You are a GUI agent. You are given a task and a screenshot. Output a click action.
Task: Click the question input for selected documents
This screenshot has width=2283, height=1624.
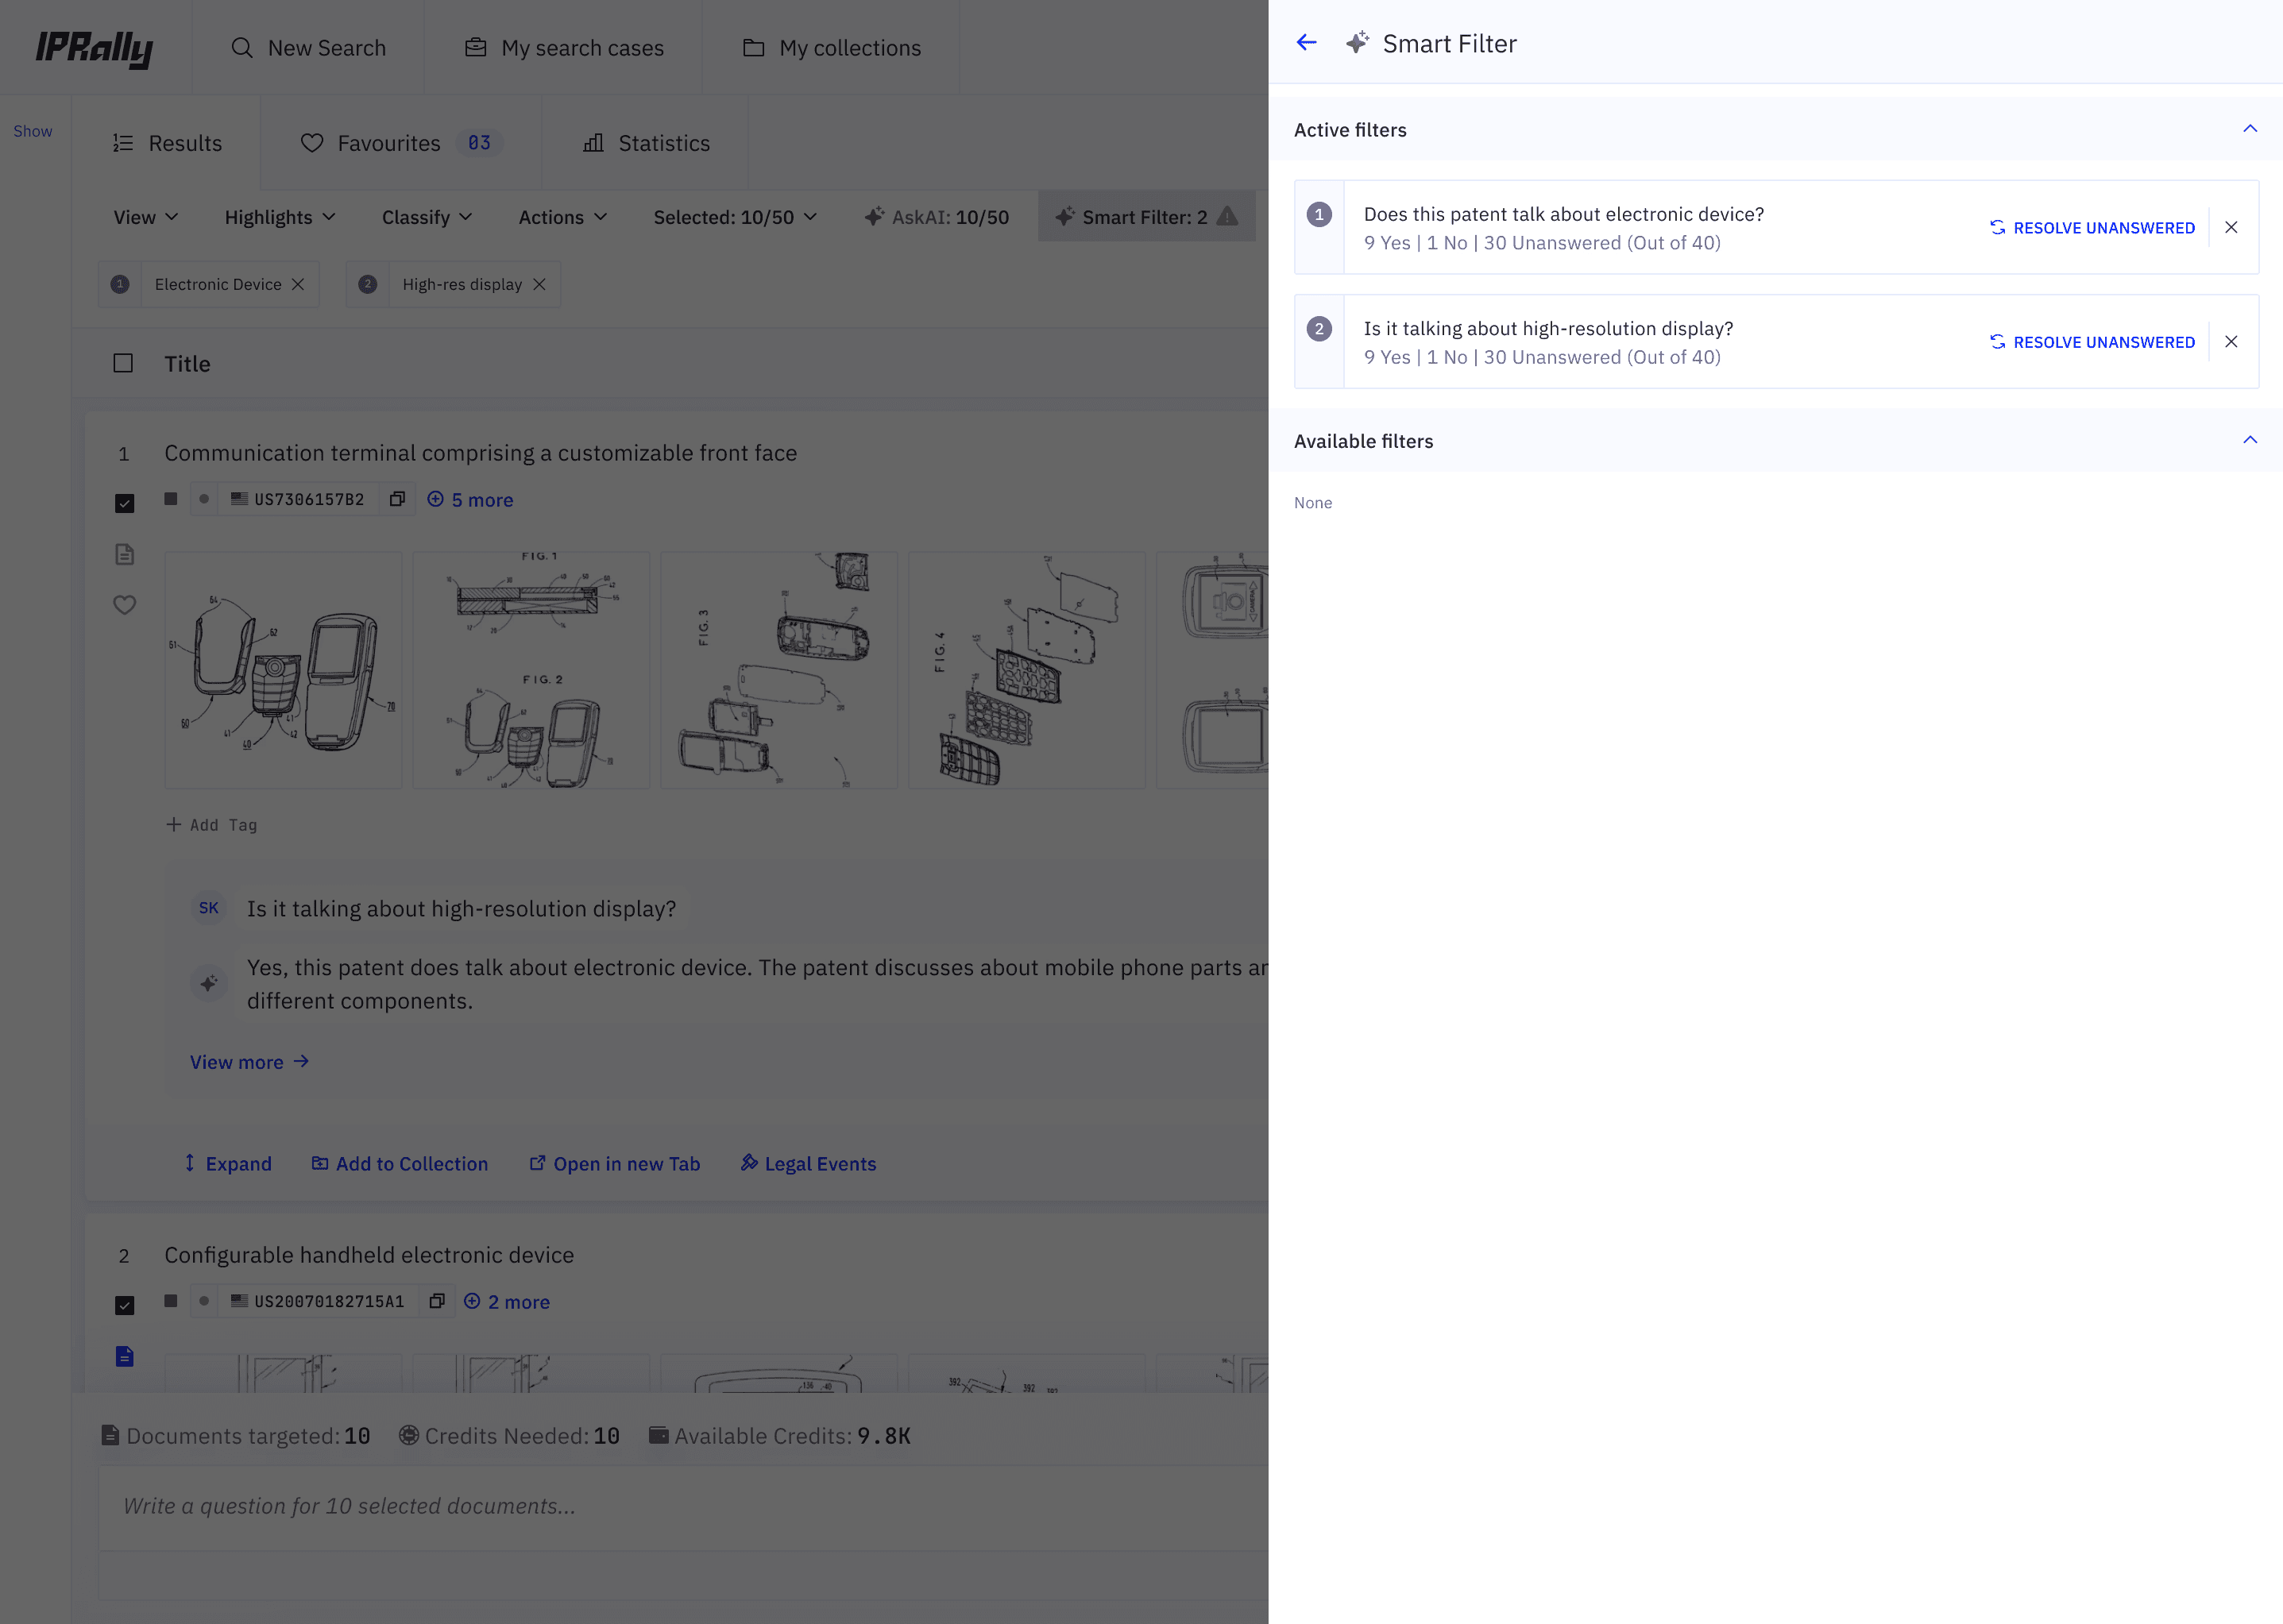pos(680,1506)
